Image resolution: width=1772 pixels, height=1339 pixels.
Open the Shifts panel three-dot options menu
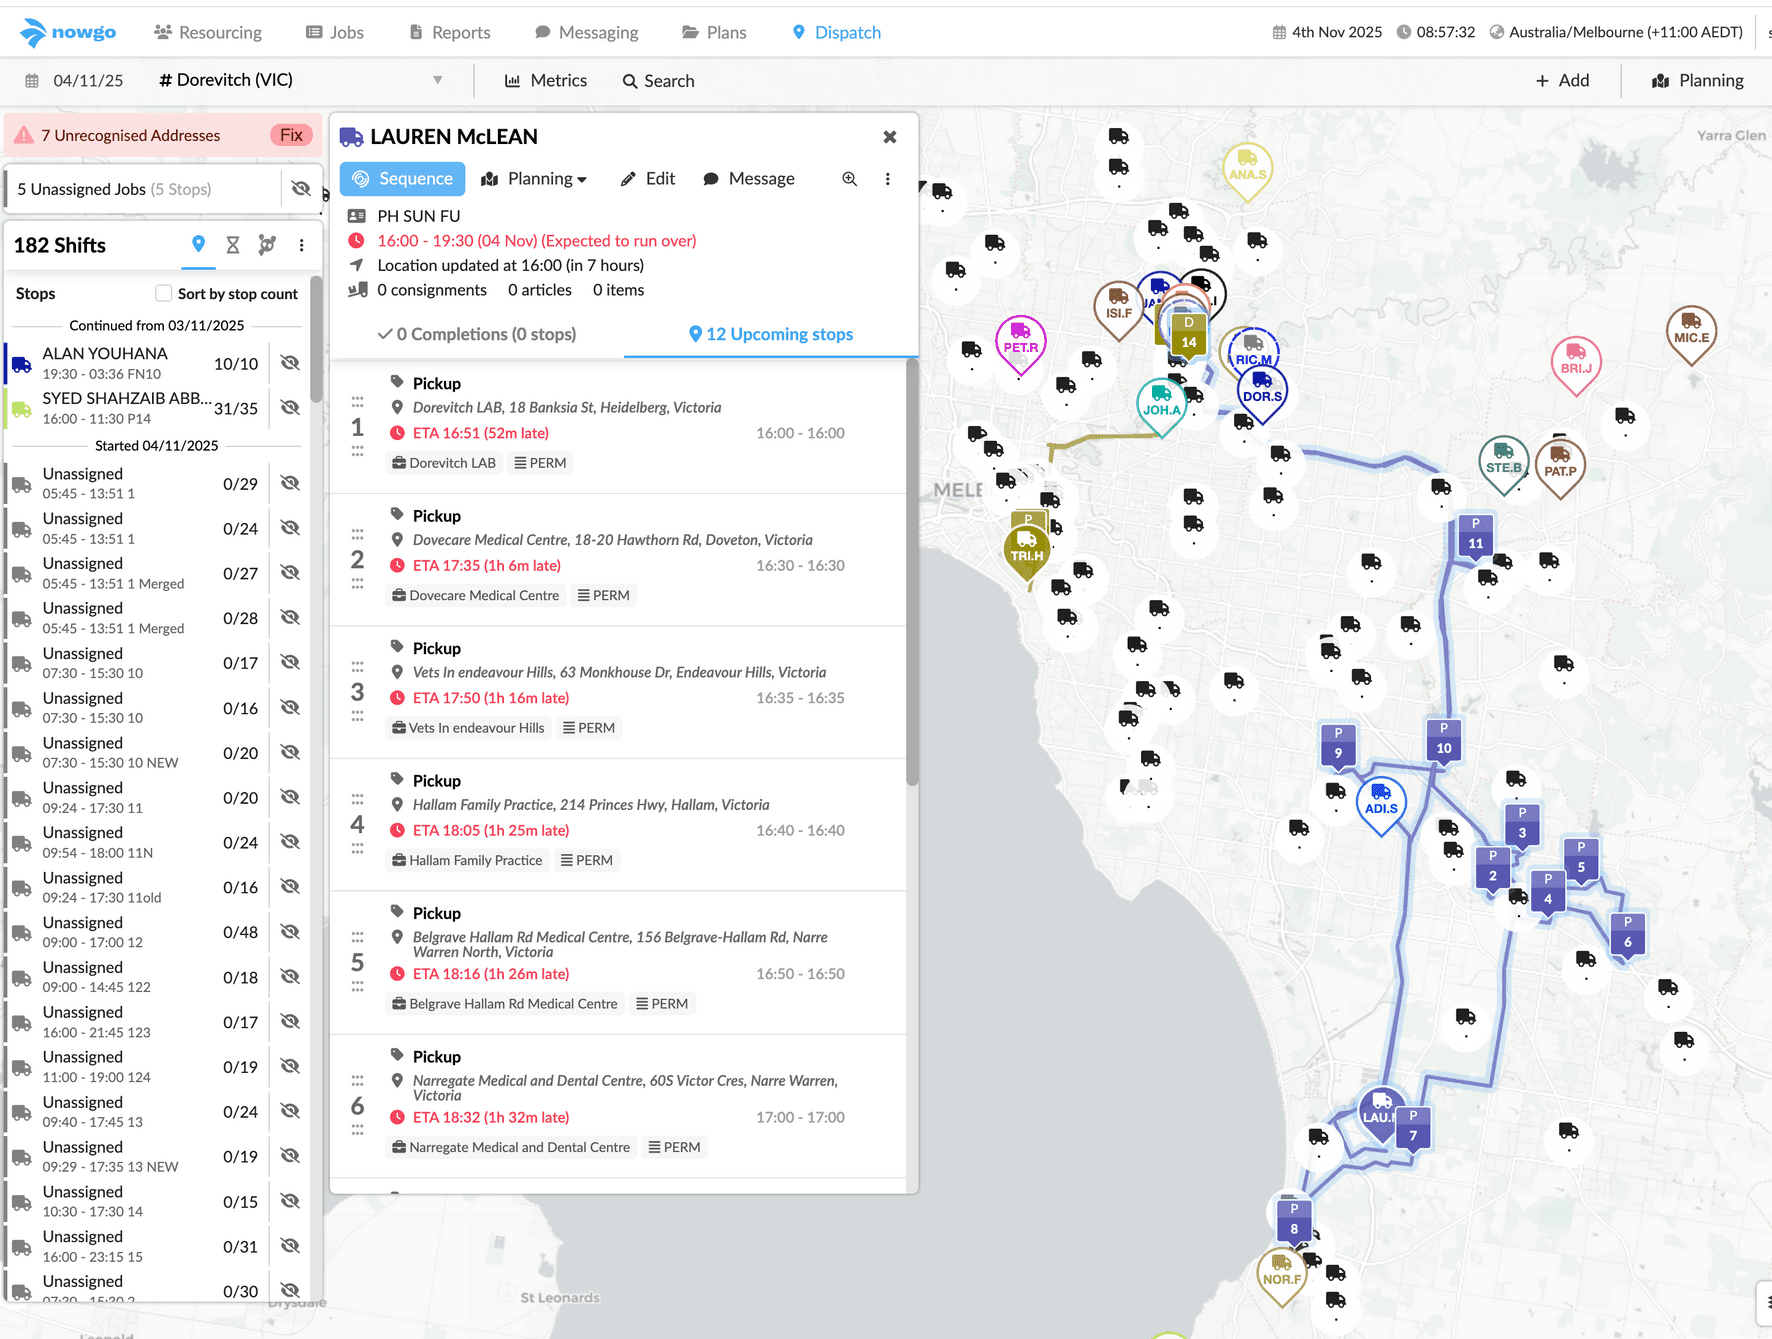point(301,245)
